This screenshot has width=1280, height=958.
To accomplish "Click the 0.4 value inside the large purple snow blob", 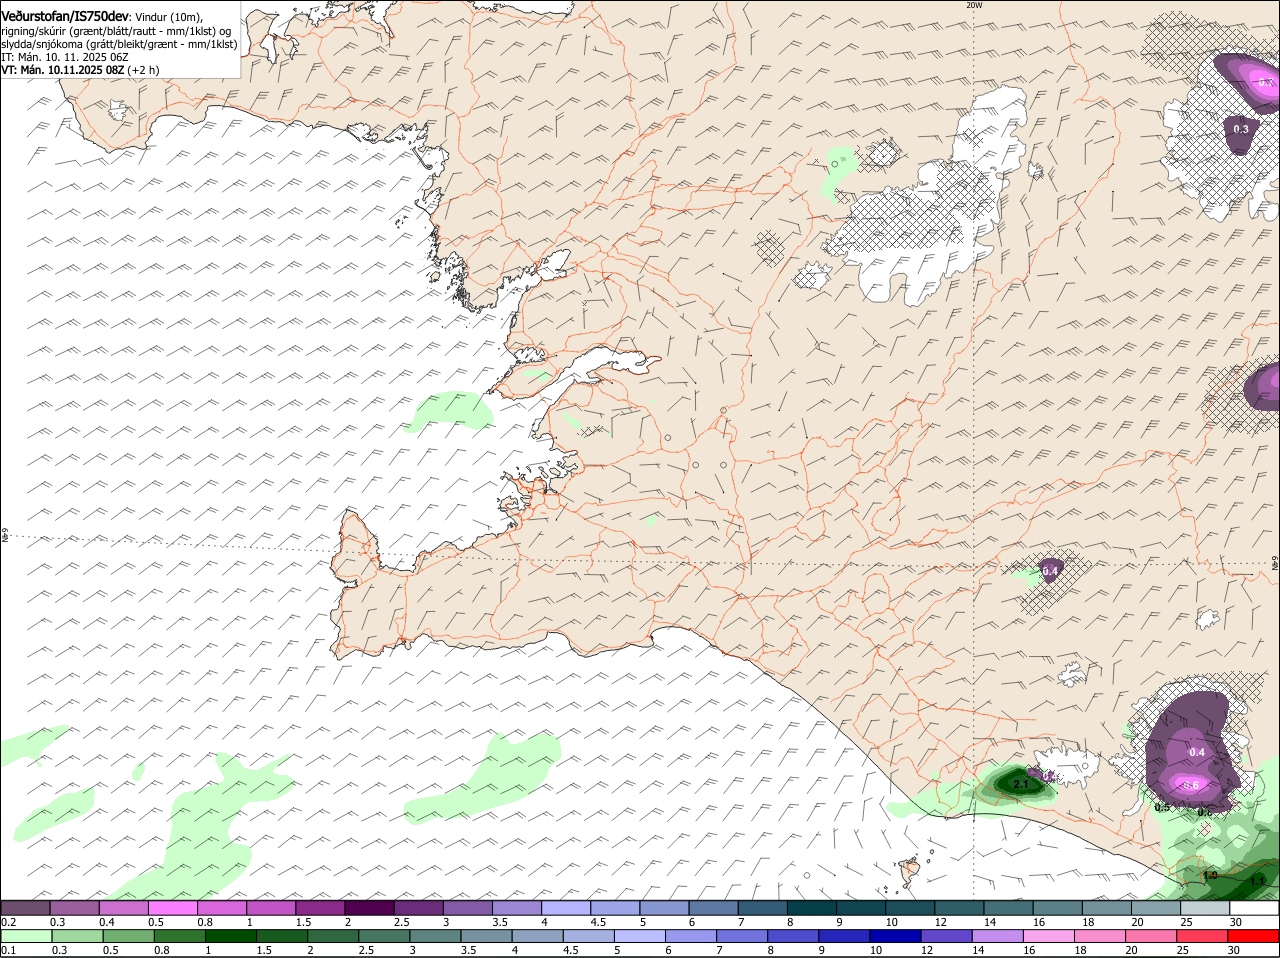I will point(1197,751).
